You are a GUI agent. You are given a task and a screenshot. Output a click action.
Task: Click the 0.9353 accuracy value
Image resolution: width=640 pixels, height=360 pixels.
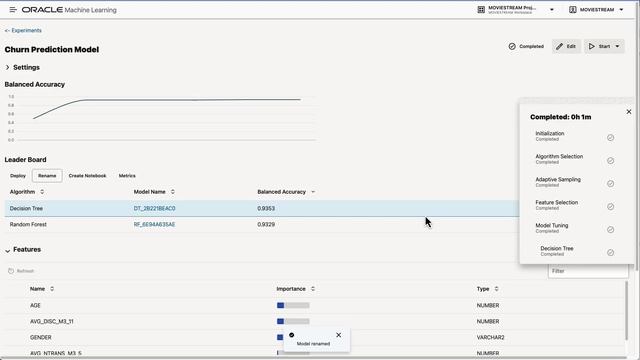coord(266,209)
